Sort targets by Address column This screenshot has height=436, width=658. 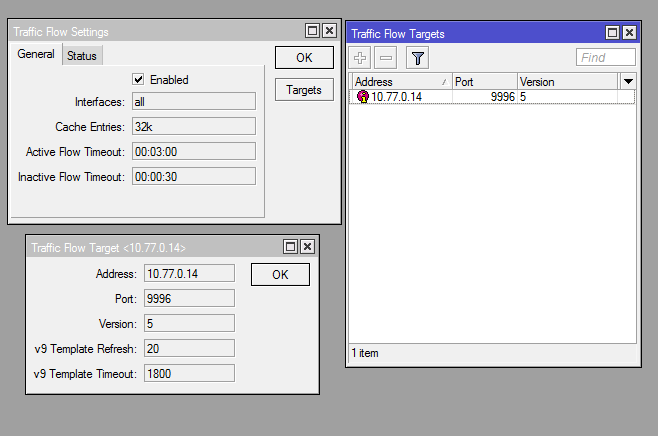[x=401, y=82]
